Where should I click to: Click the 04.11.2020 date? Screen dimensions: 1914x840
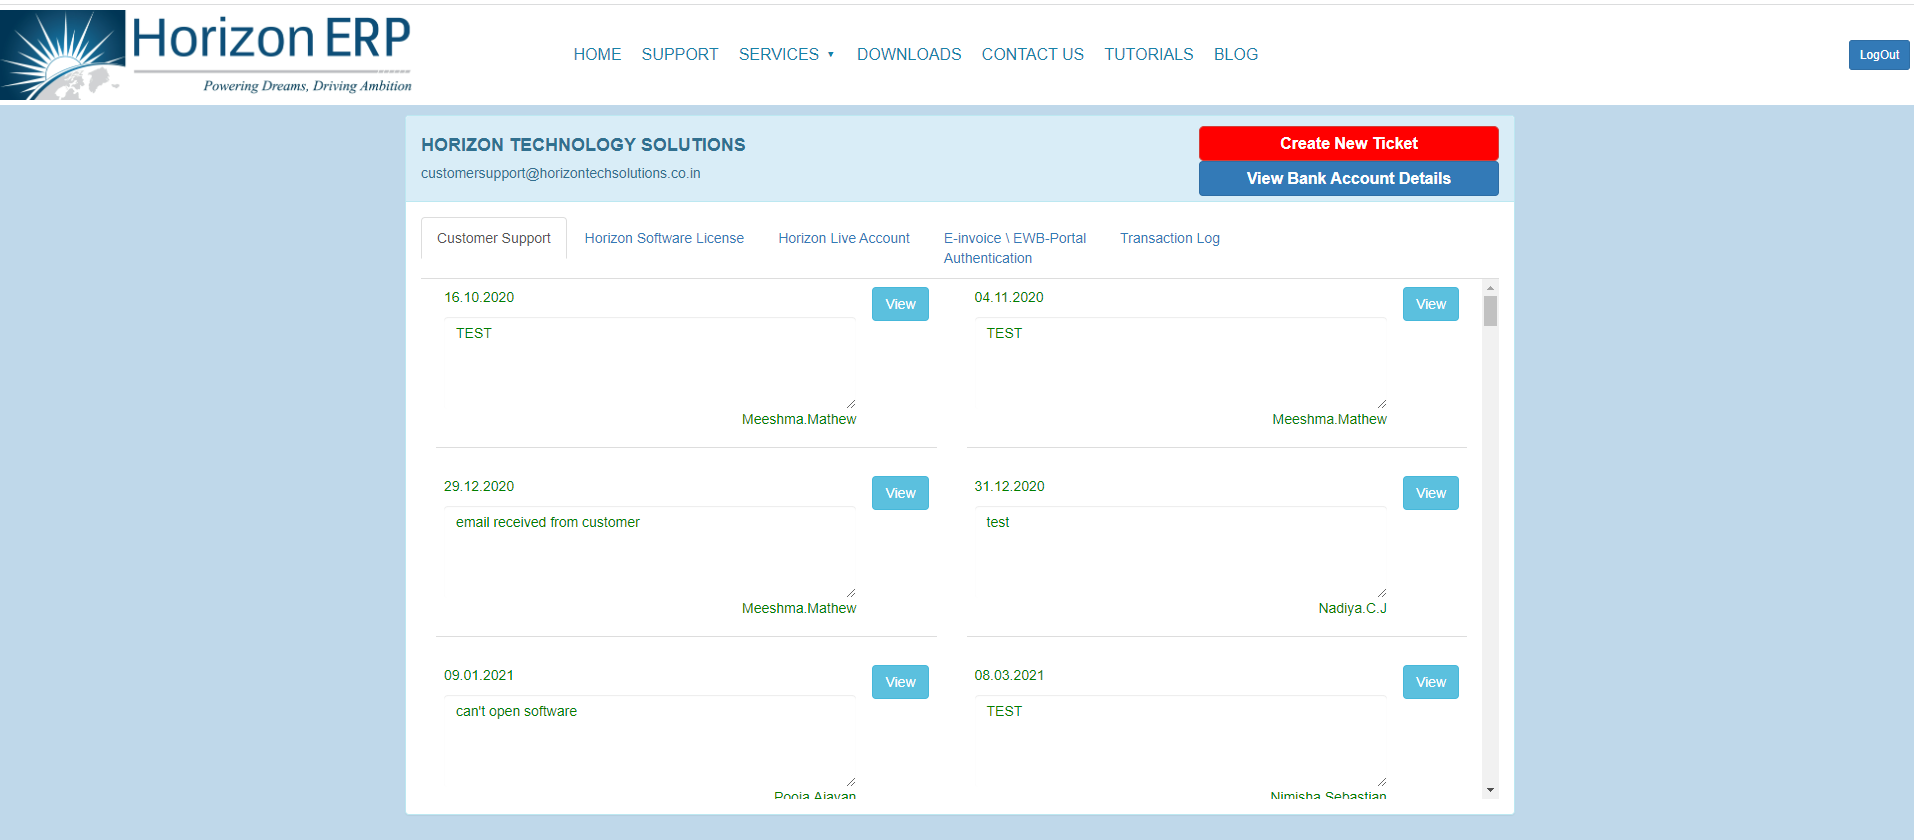(x=1009, y=297)
